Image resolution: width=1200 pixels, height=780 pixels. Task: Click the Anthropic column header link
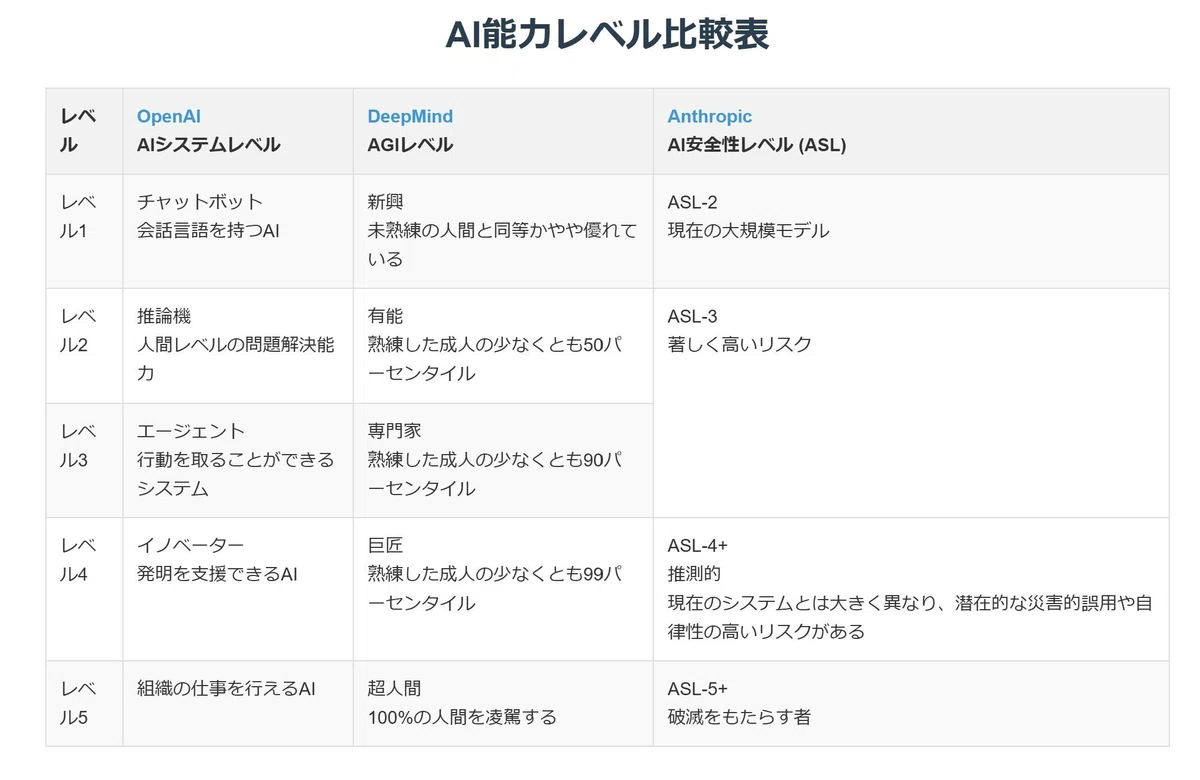point(710,116)
